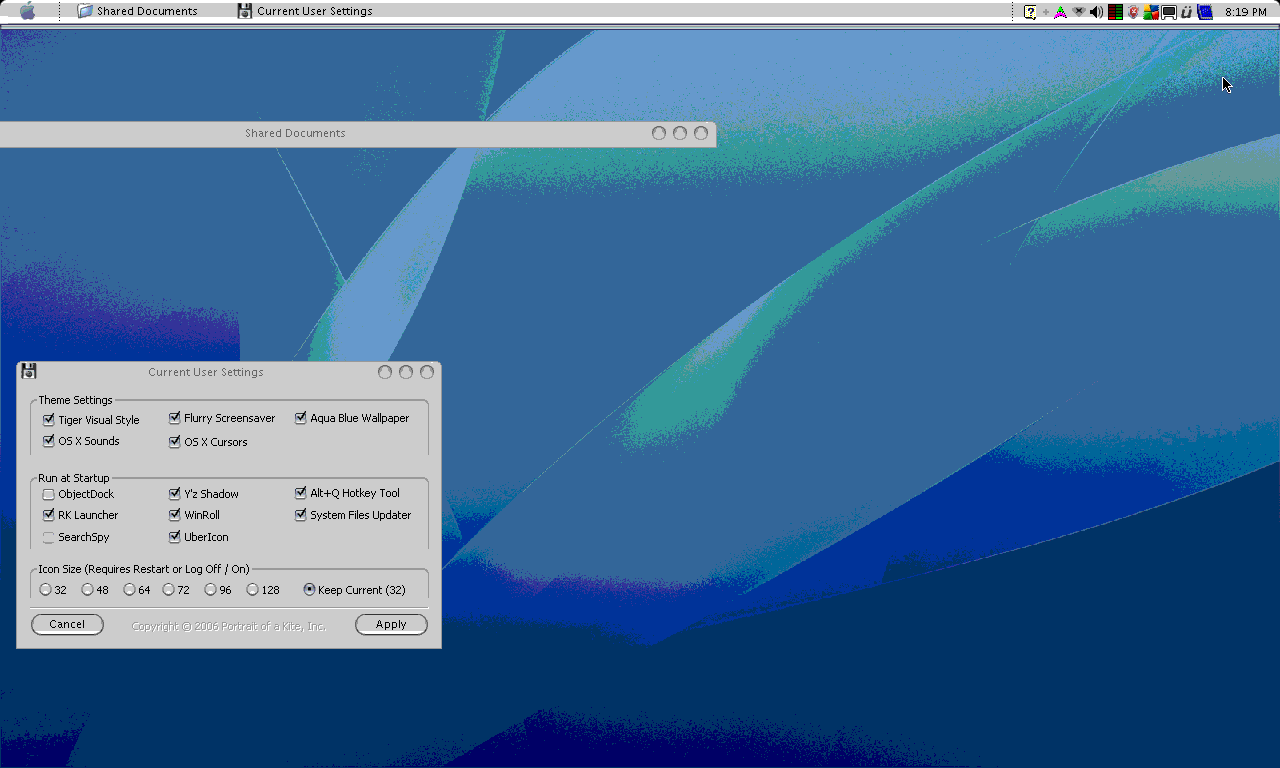This screenshot has width=1280, height=768.
Task: Uncheck System Files Updater
Action: coord(301,515)
